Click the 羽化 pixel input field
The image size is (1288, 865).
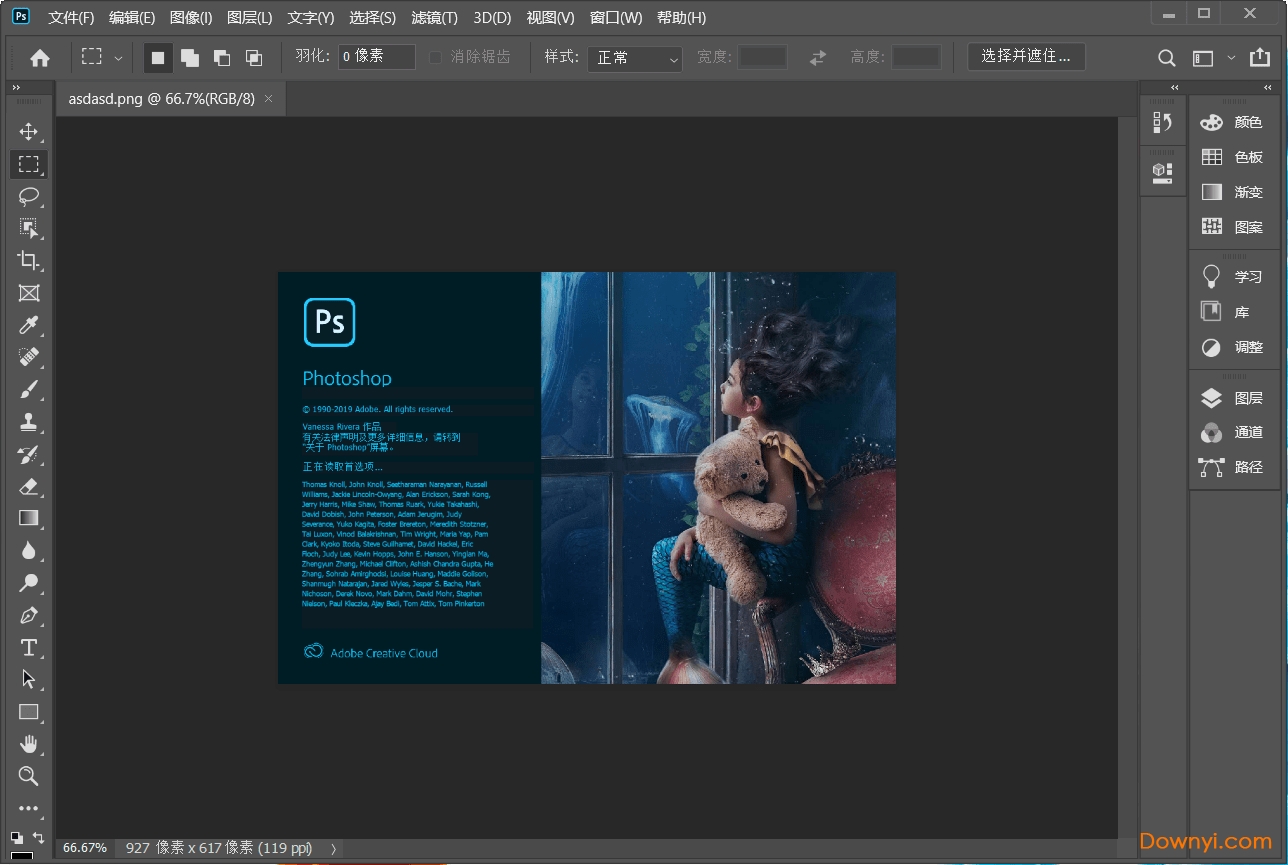375,56
